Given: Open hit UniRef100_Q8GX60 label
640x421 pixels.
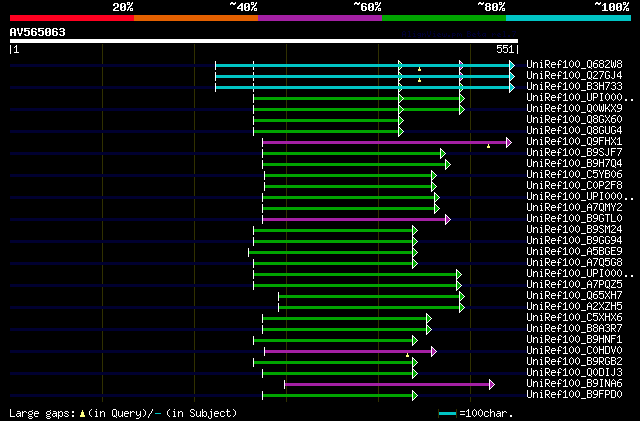Looking at the screenshot, I should [574, 120].
